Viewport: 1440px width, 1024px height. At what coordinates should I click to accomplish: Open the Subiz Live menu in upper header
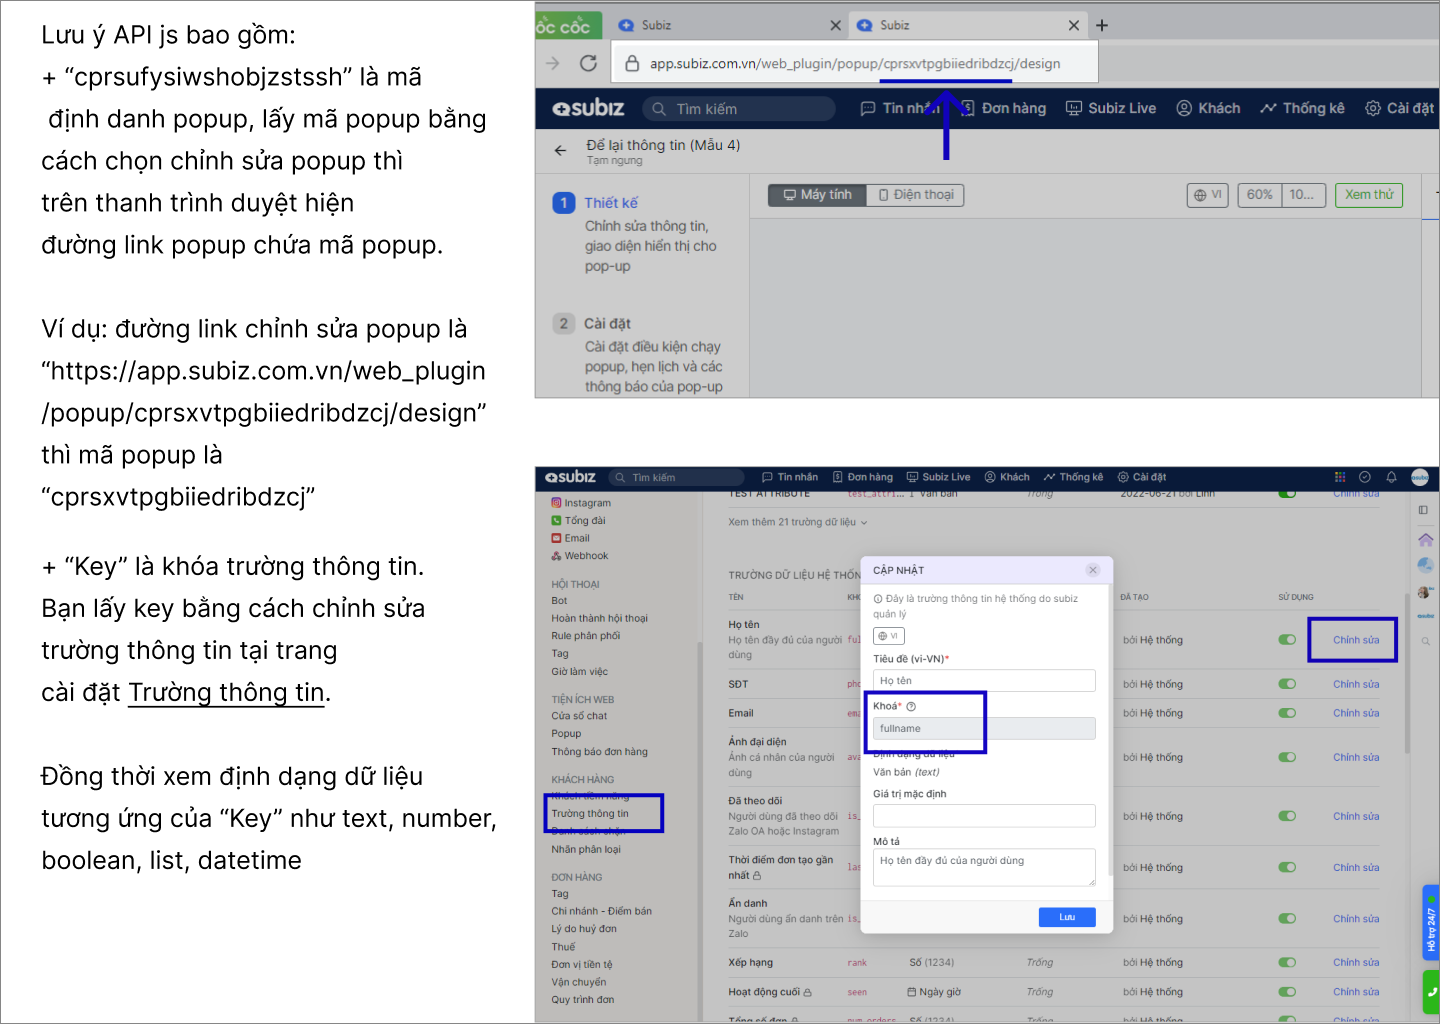pos(1111,108)
